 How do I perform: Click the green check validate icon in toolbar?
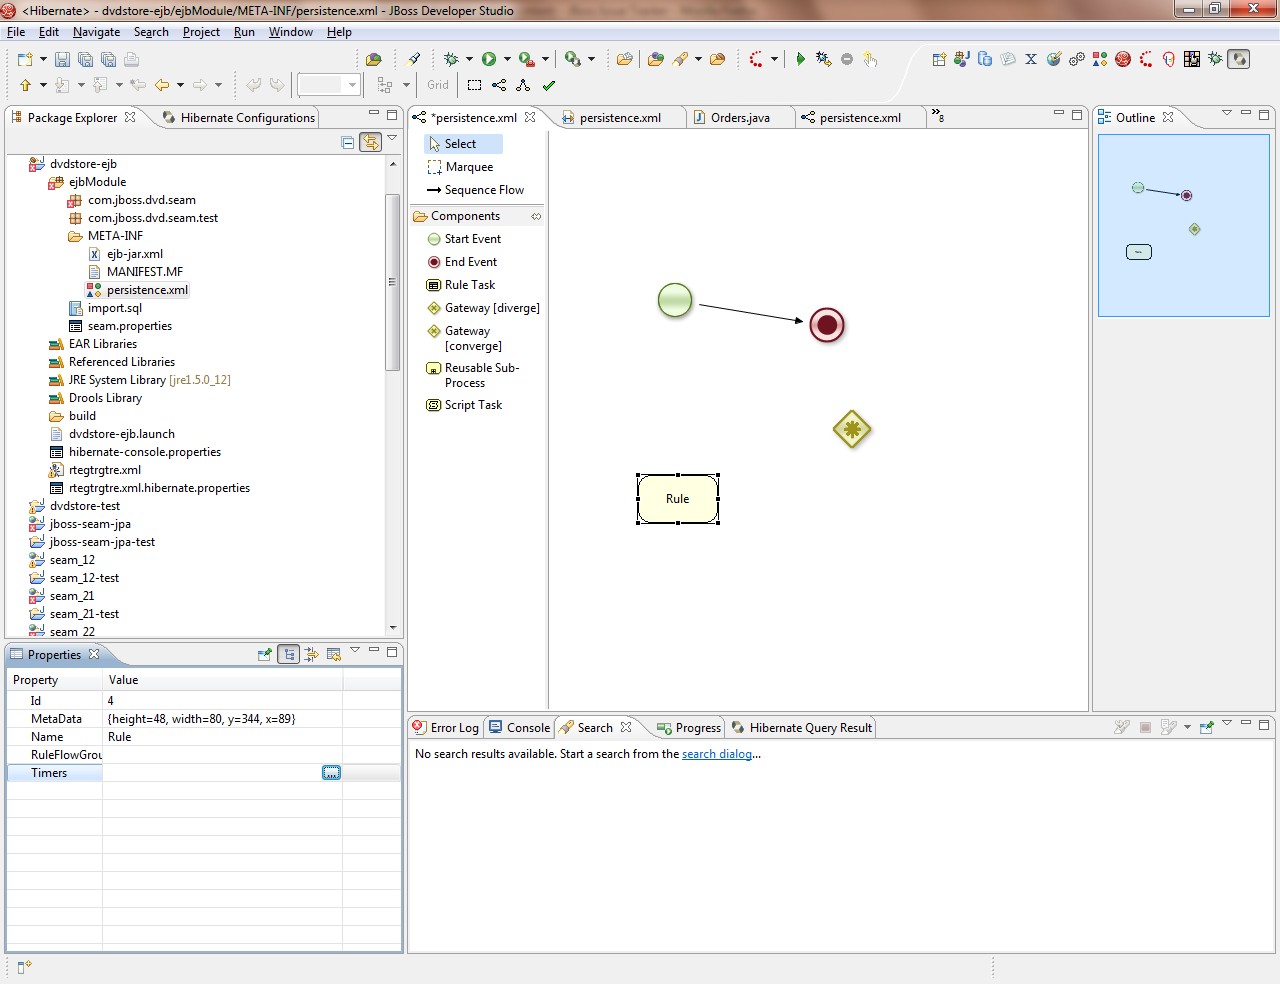pyautogui.click(x=549, y=85)
